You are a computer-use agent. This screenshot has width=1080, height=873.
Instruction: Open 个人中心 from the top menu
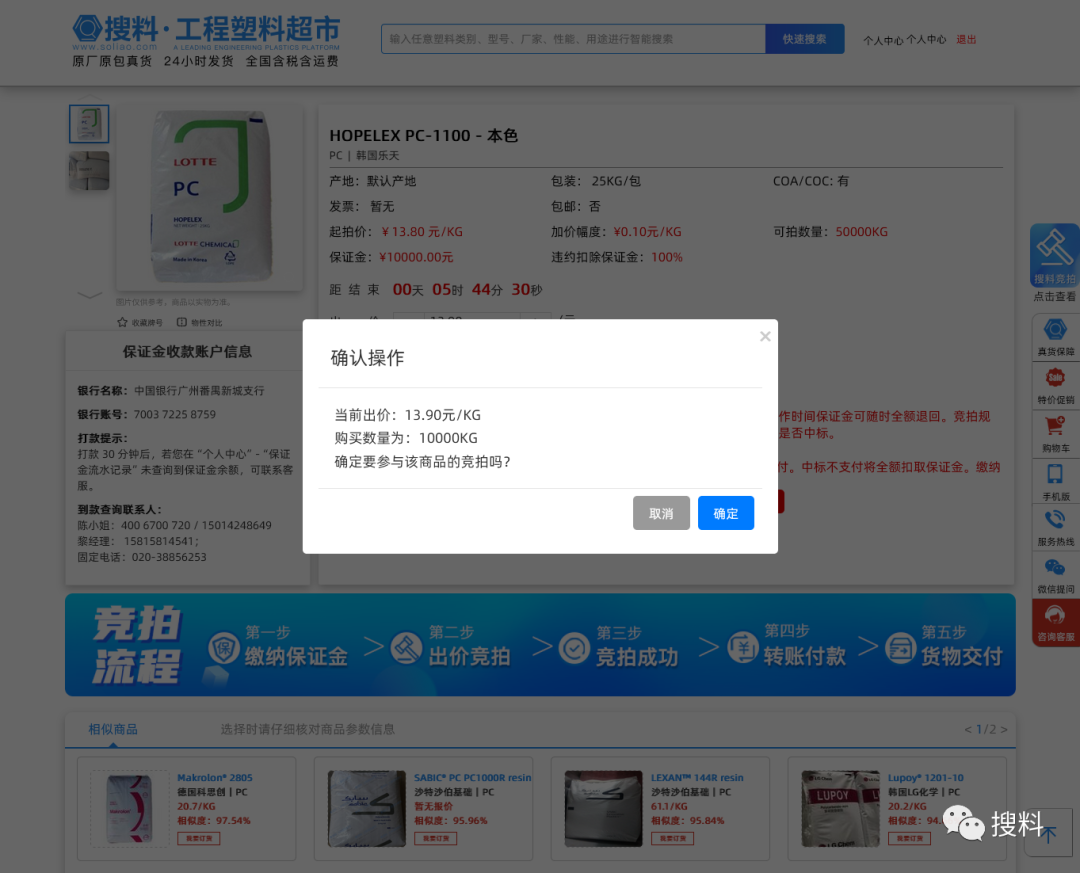point(883,40)
